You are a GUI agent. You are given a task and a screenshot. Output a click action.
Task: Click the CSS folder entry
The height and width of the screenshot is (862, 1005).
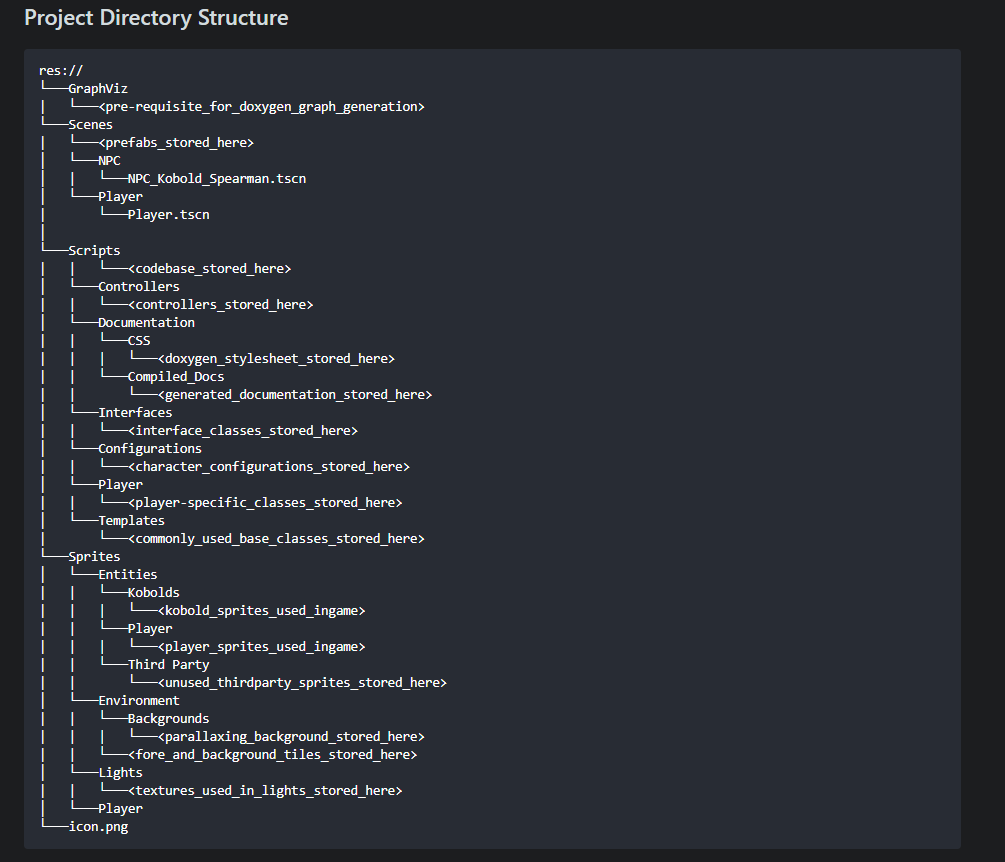(139, 340)
